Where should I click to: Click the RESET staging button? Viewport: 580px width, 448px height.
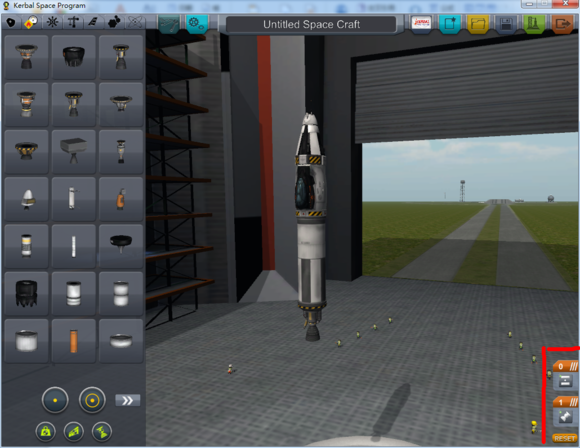[x=564, y=438]
